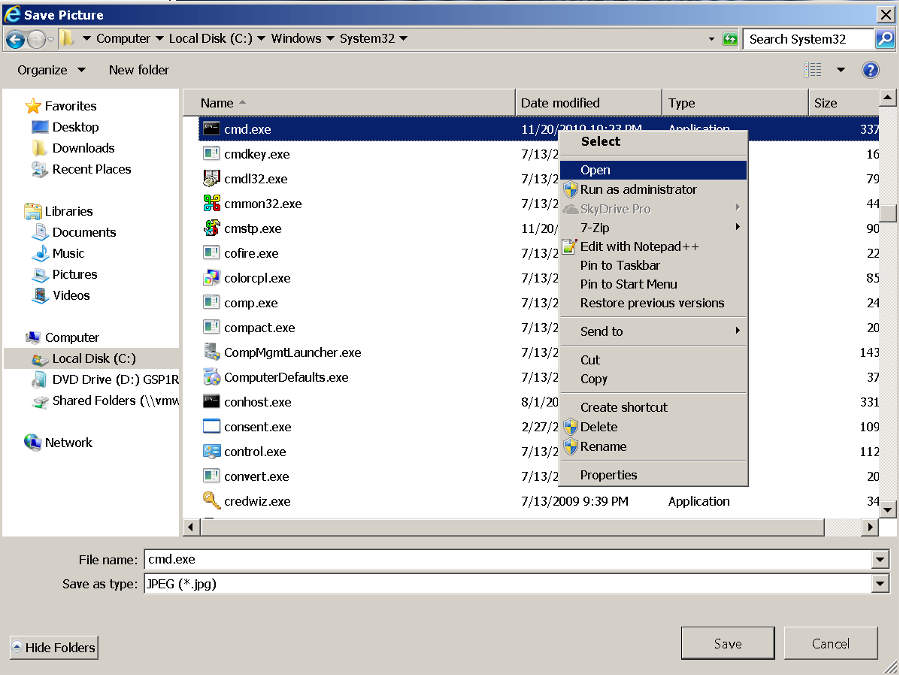Open the Save as type dropdown

(880, 584)
